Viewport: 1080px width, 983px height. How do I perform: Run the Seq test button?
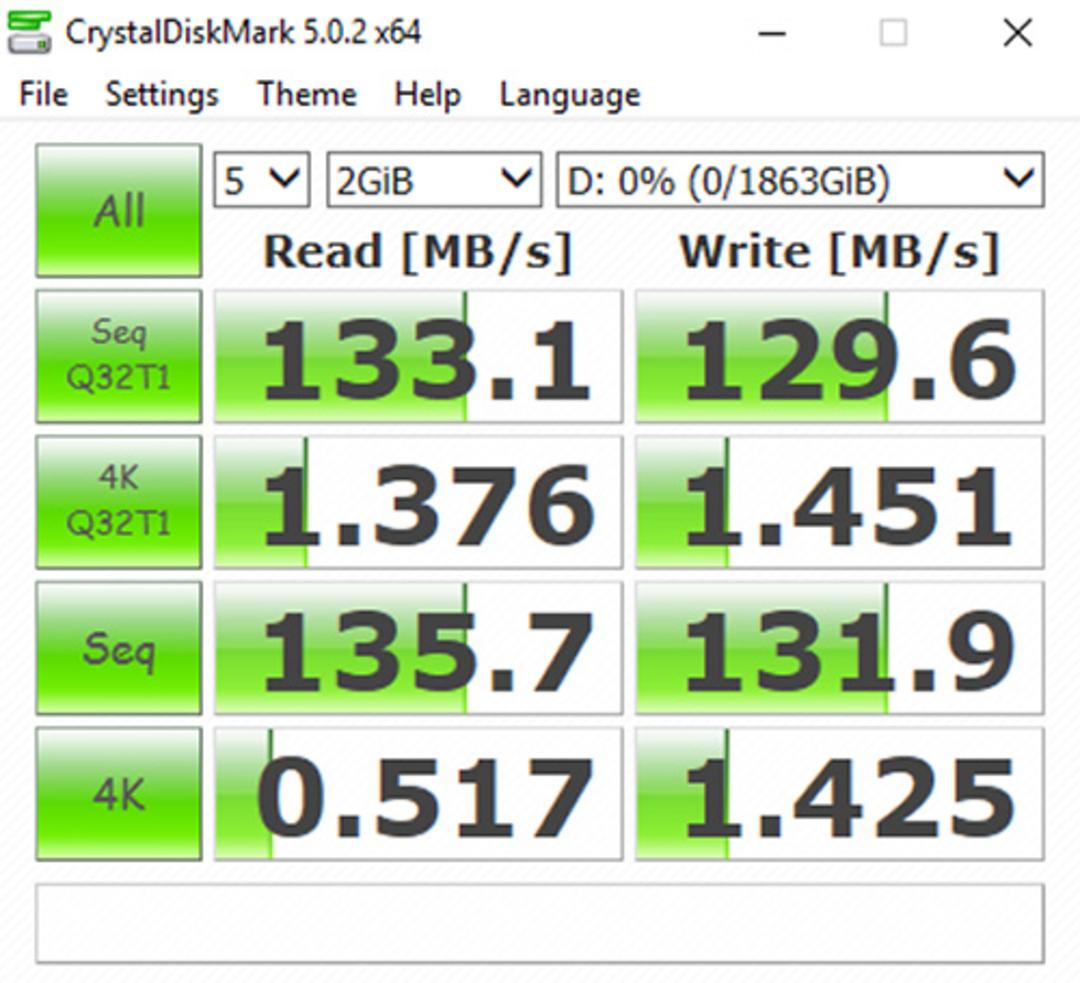pyautogui.click(x=119, y=648)
